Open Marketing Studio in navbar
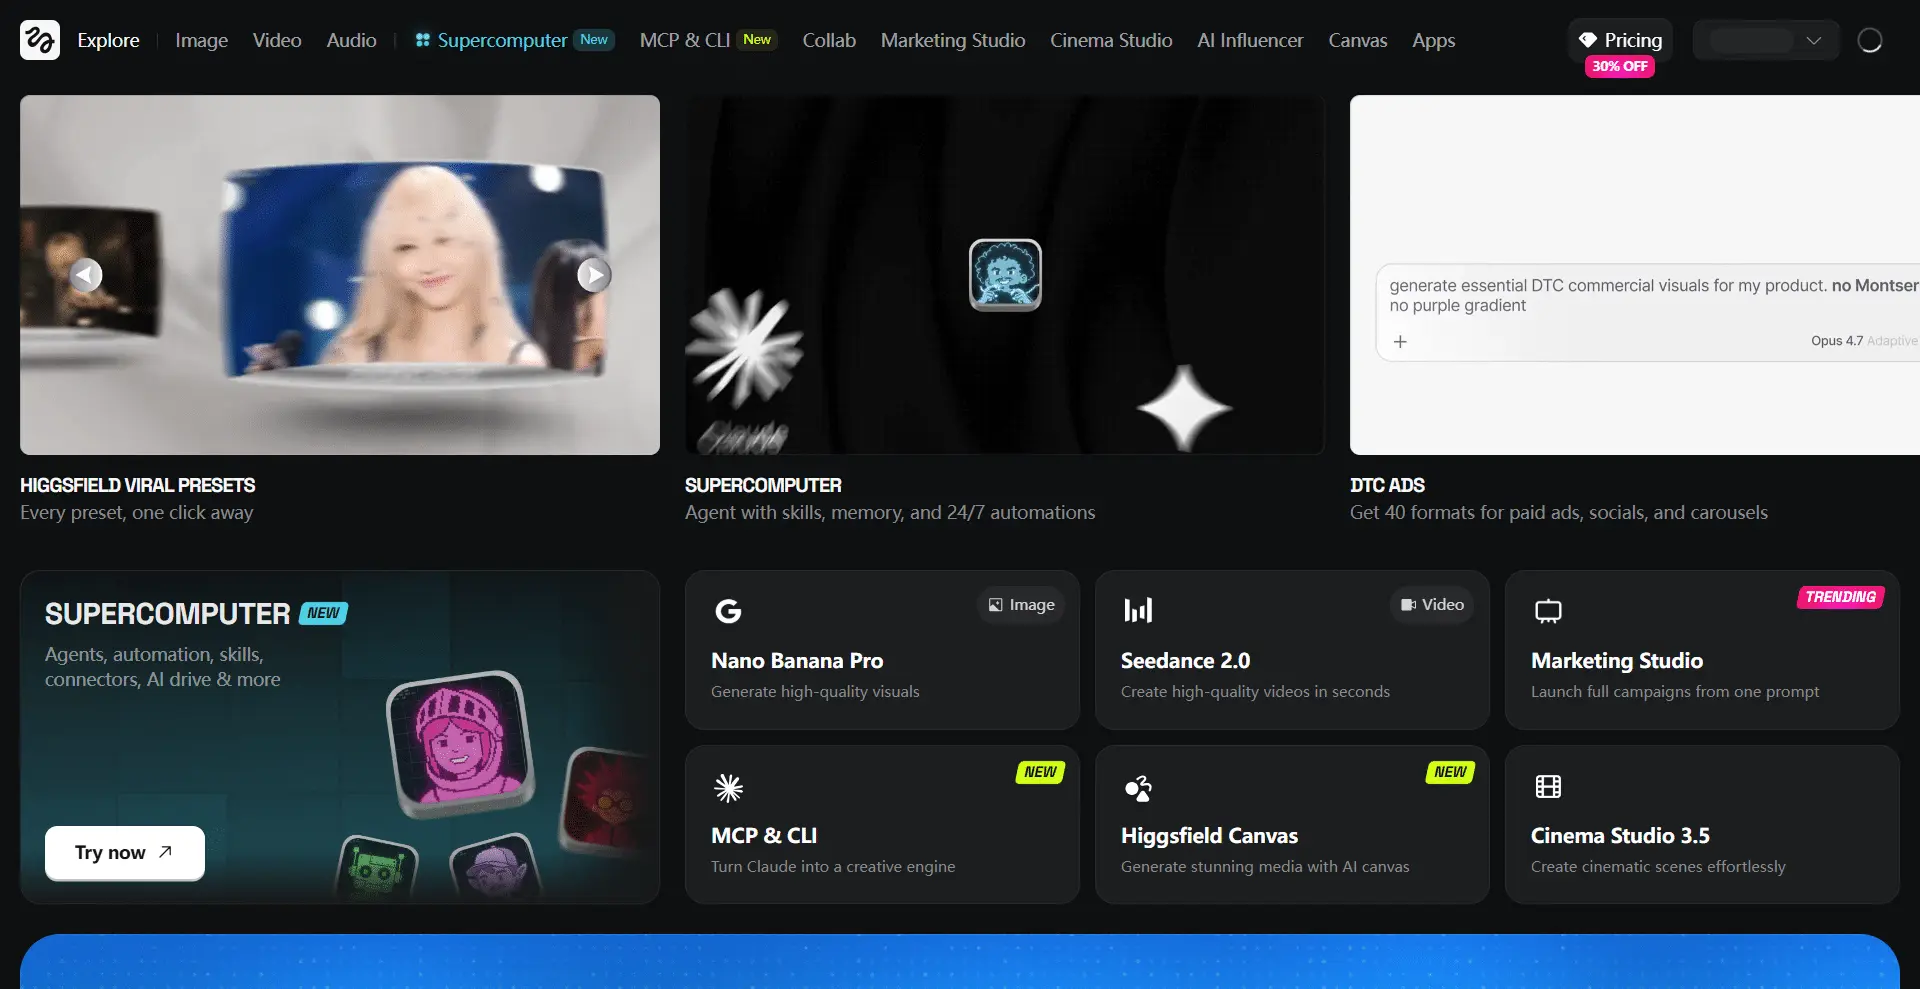Viewport: 1920px width, 989px height. tap(953, 40)
